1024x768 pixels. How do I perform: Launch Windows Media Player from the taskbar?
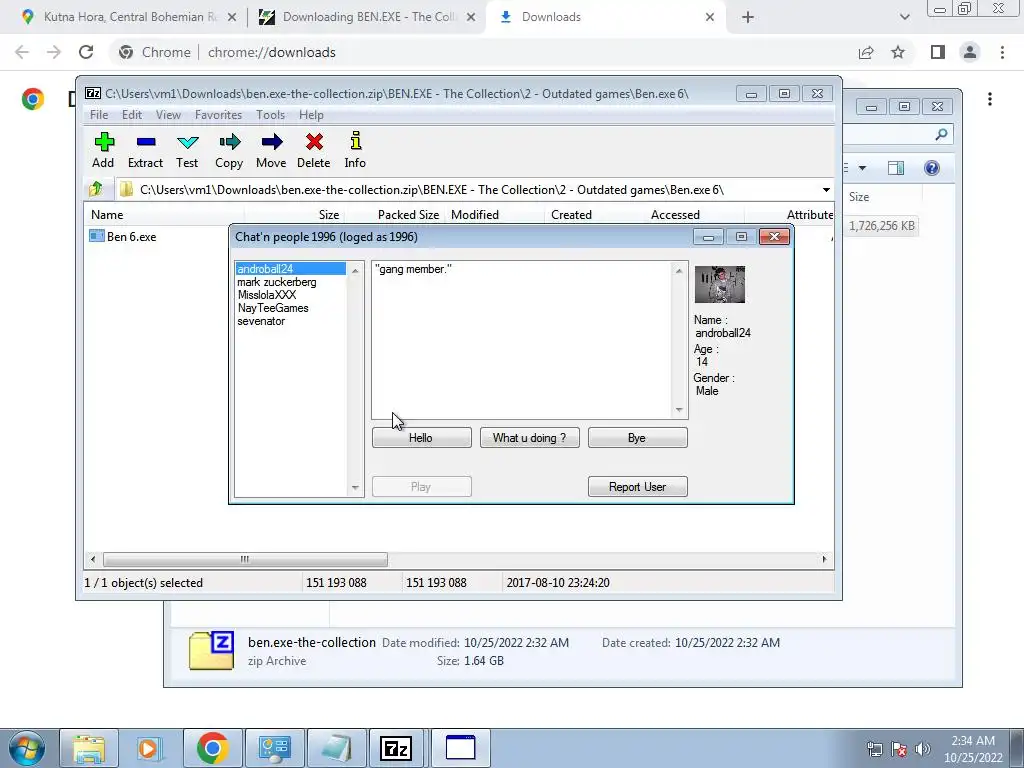click(x=150, y=748)
